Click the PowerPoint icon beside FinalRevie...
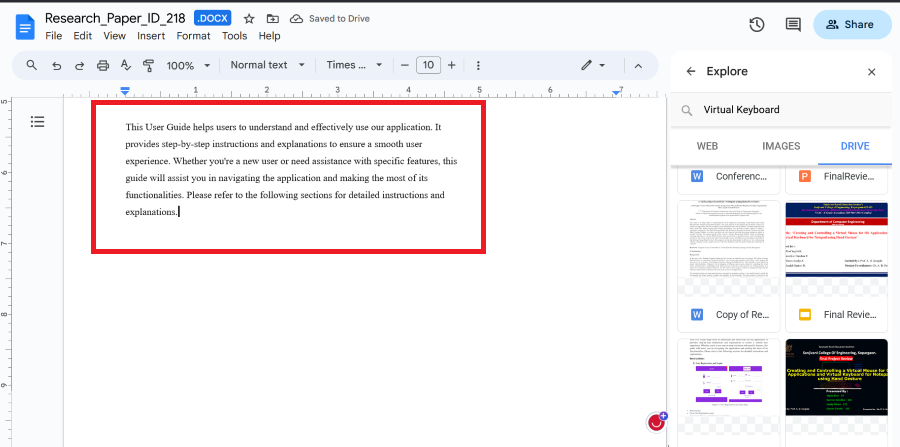The height and width of the screenshot is (447, 900). [x=805, y=176]
